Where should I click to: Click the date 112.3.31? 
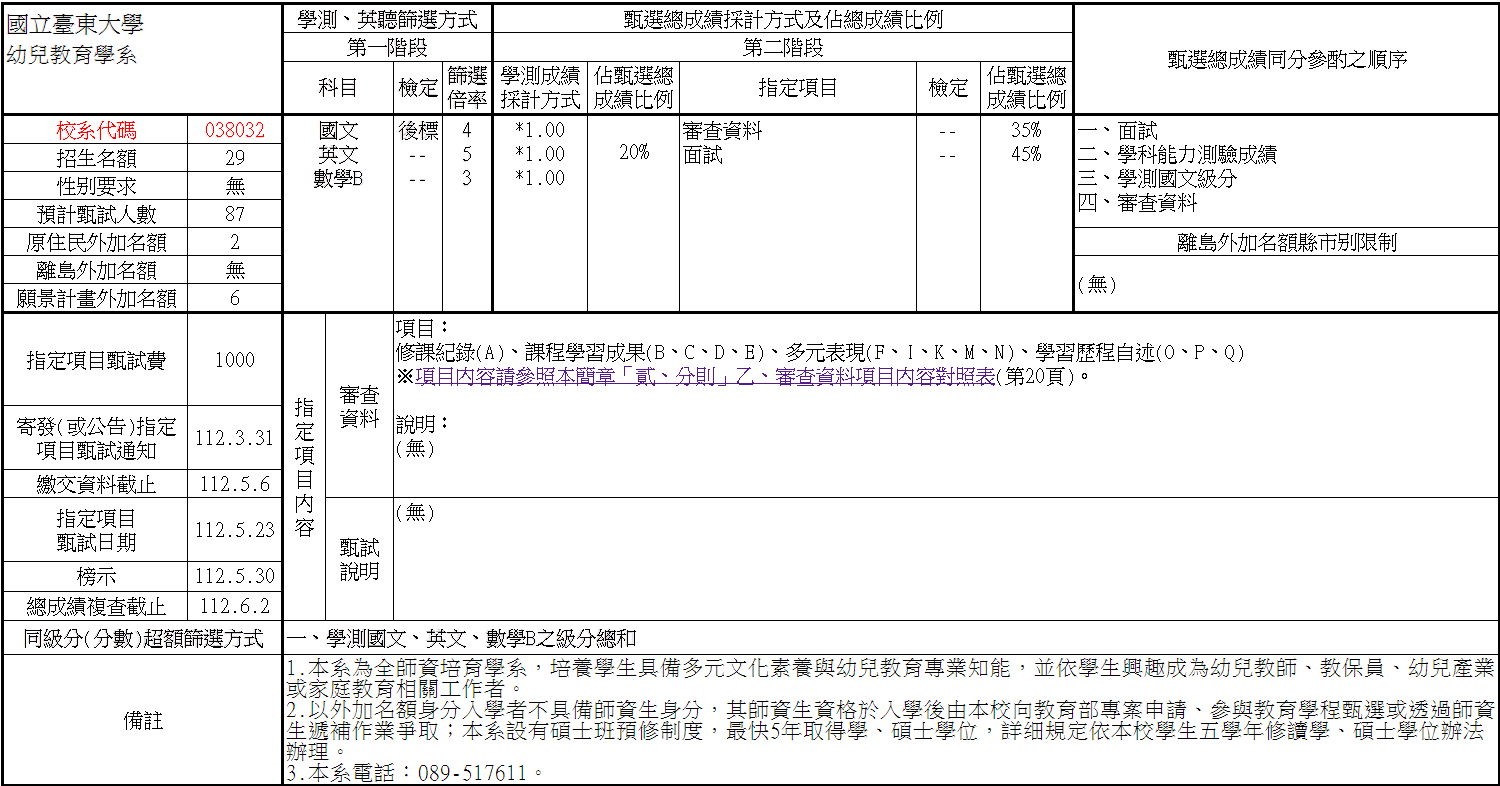(235, 439)
